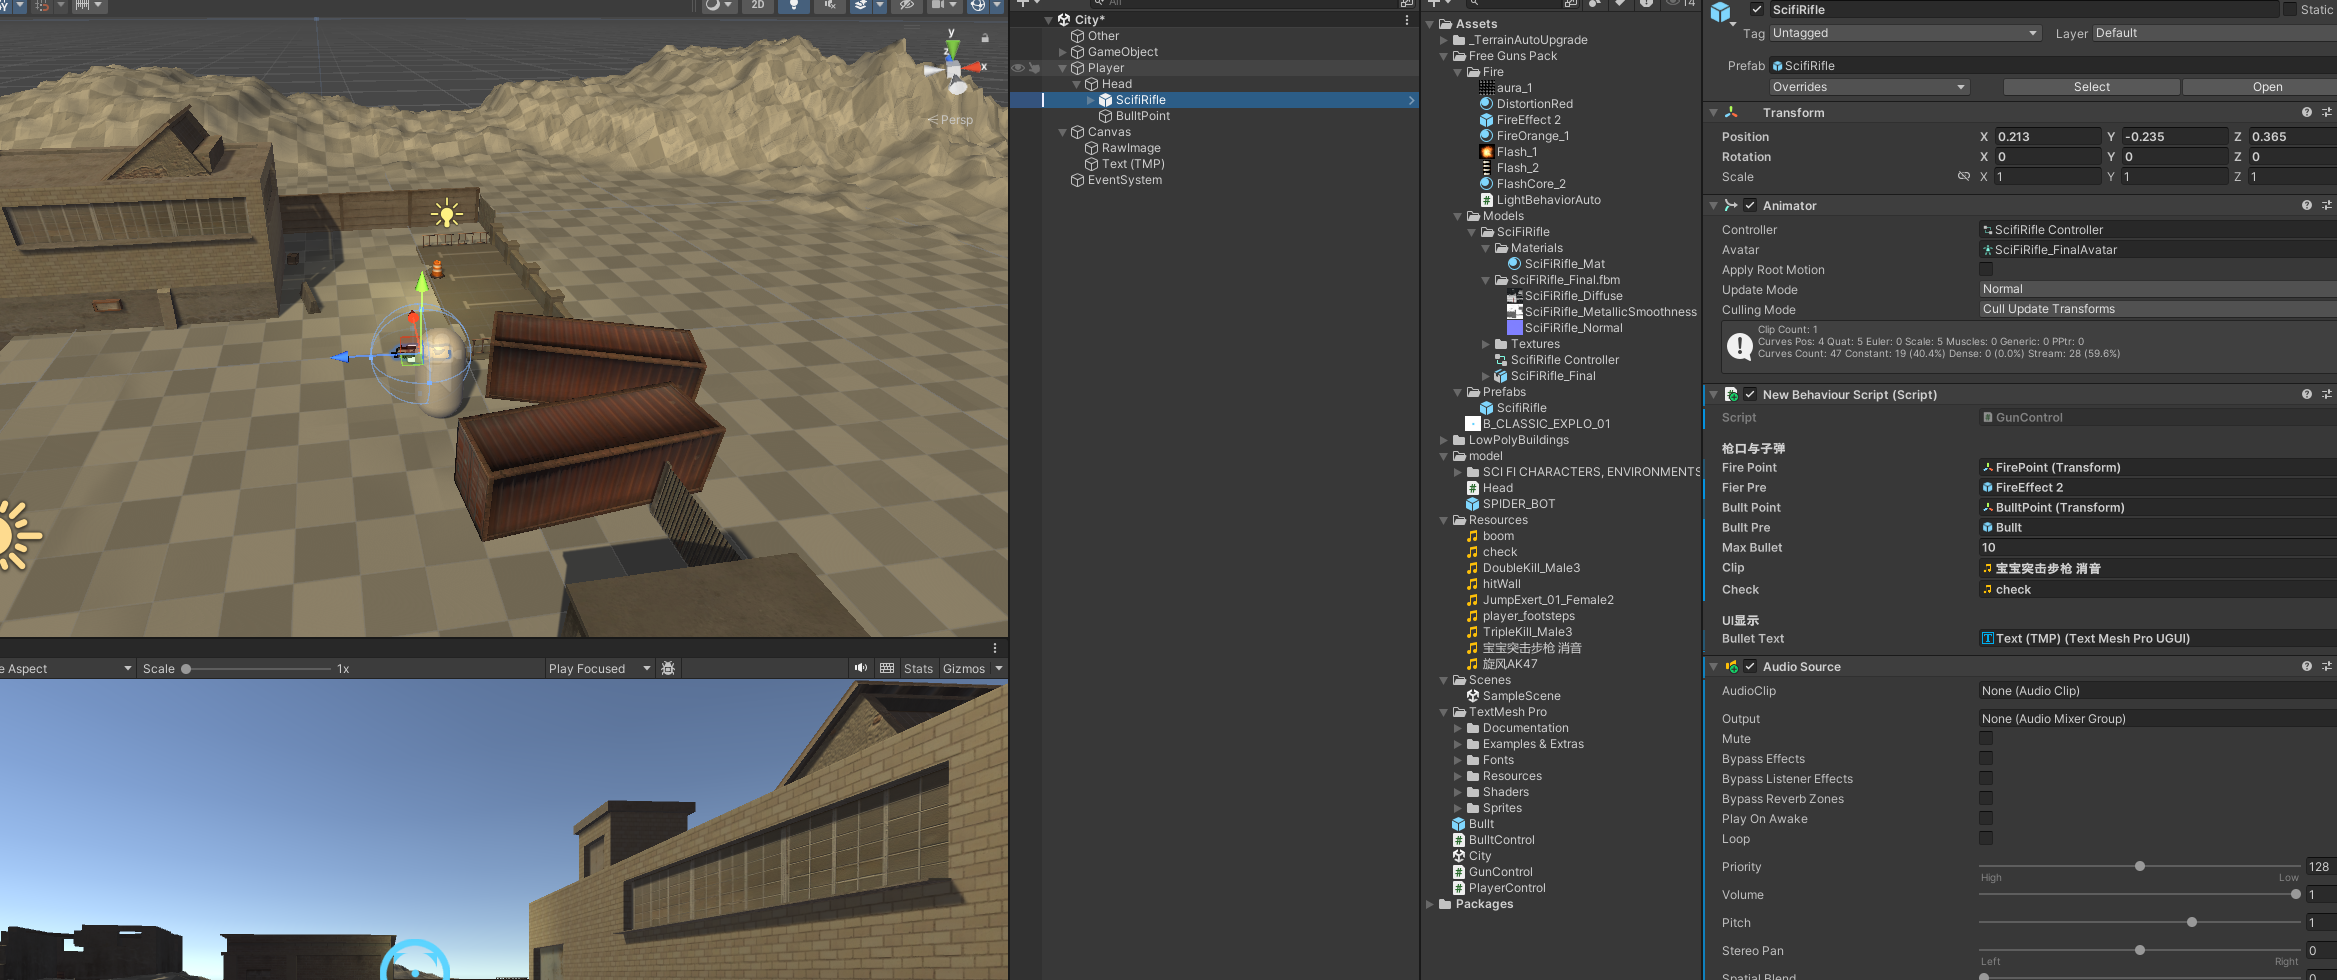Screen dimensions: 2337x980
Task: Toggle Play On Awake checkbox
Action: click(x=1986, y=819)
